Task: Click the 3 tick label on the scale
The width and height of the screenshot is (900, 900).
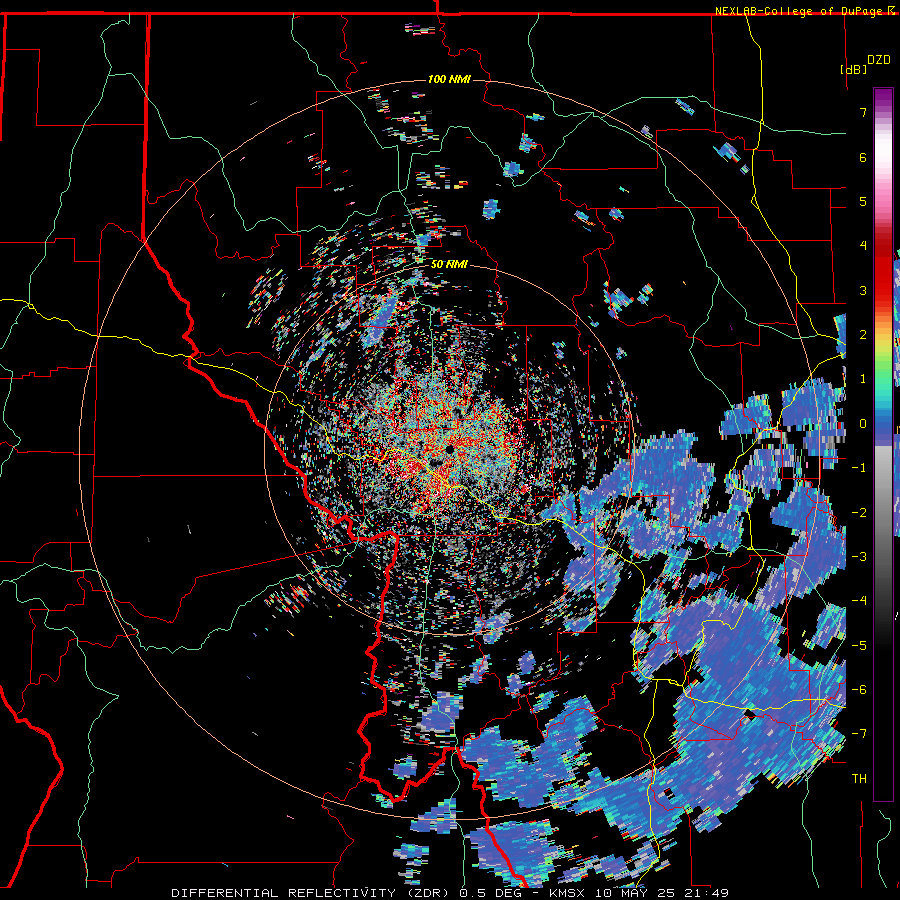Action: point(863,290)
